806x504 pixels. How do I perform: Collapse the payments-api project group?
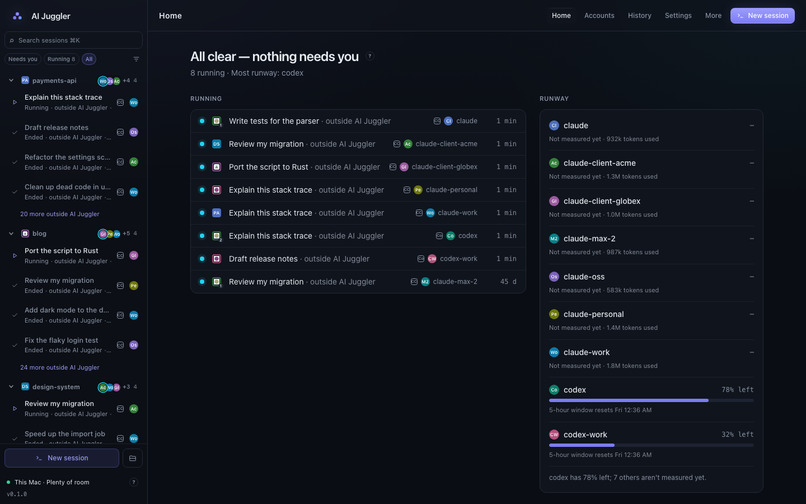click(x=11, y=80)
